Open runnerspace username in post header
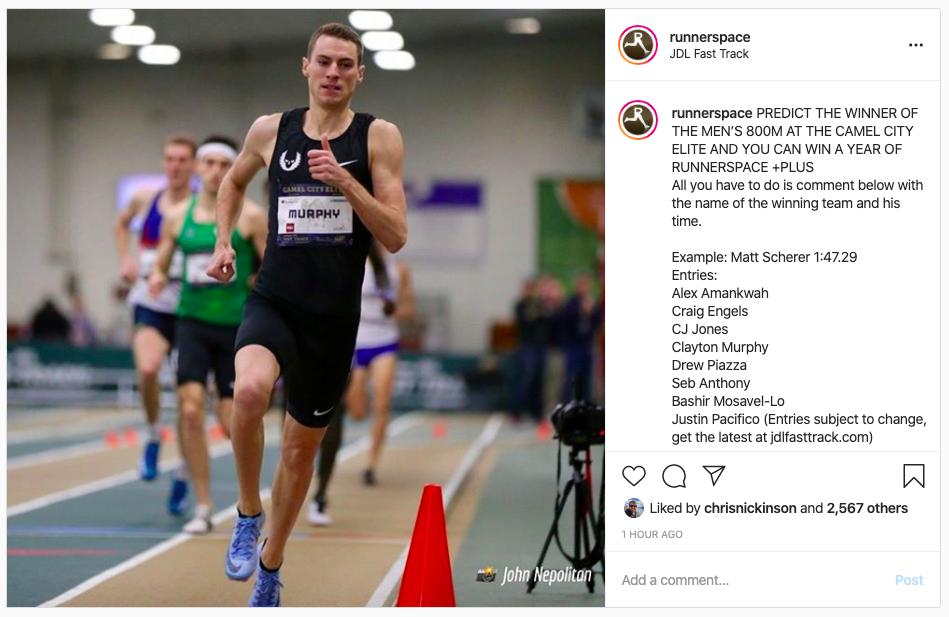The height and width of the screenshot is (617, 949). tap(709, 37)
